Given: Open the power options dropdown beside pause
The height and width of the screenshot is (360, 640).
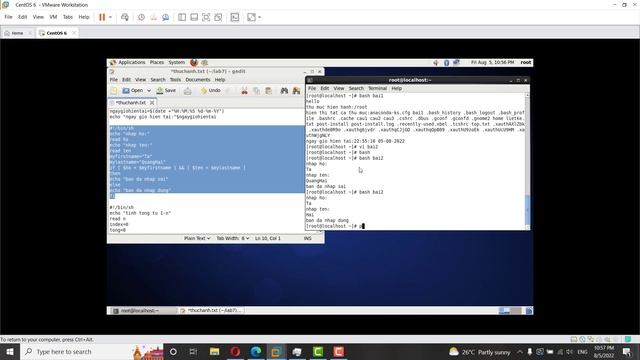Looking at the screenshot, I should (110, 17).
